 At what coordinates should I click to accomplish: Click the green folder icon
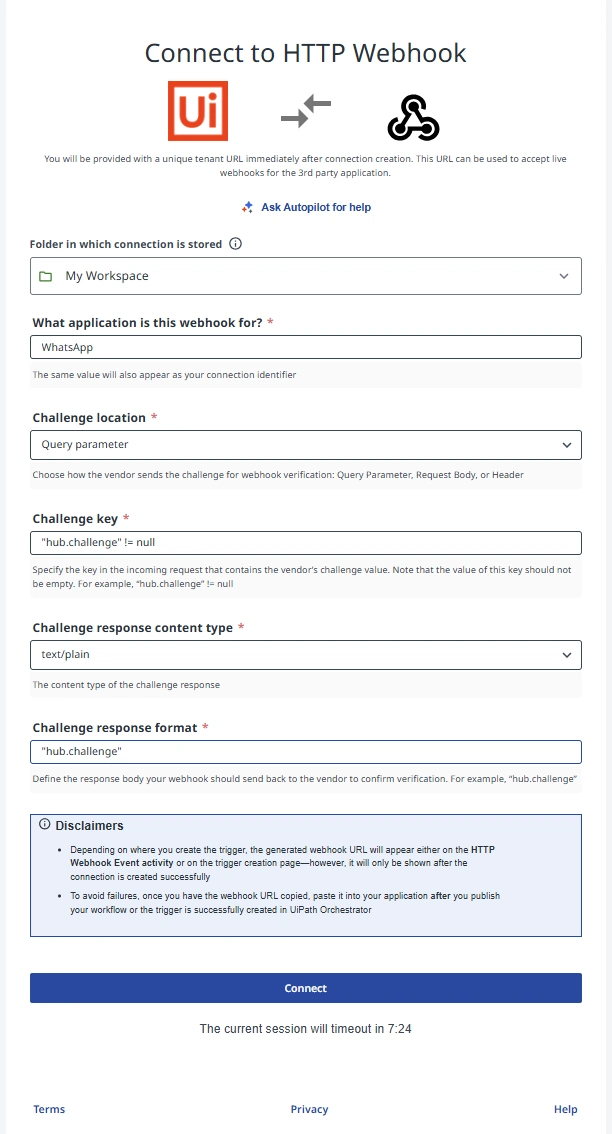coord(45,276)
